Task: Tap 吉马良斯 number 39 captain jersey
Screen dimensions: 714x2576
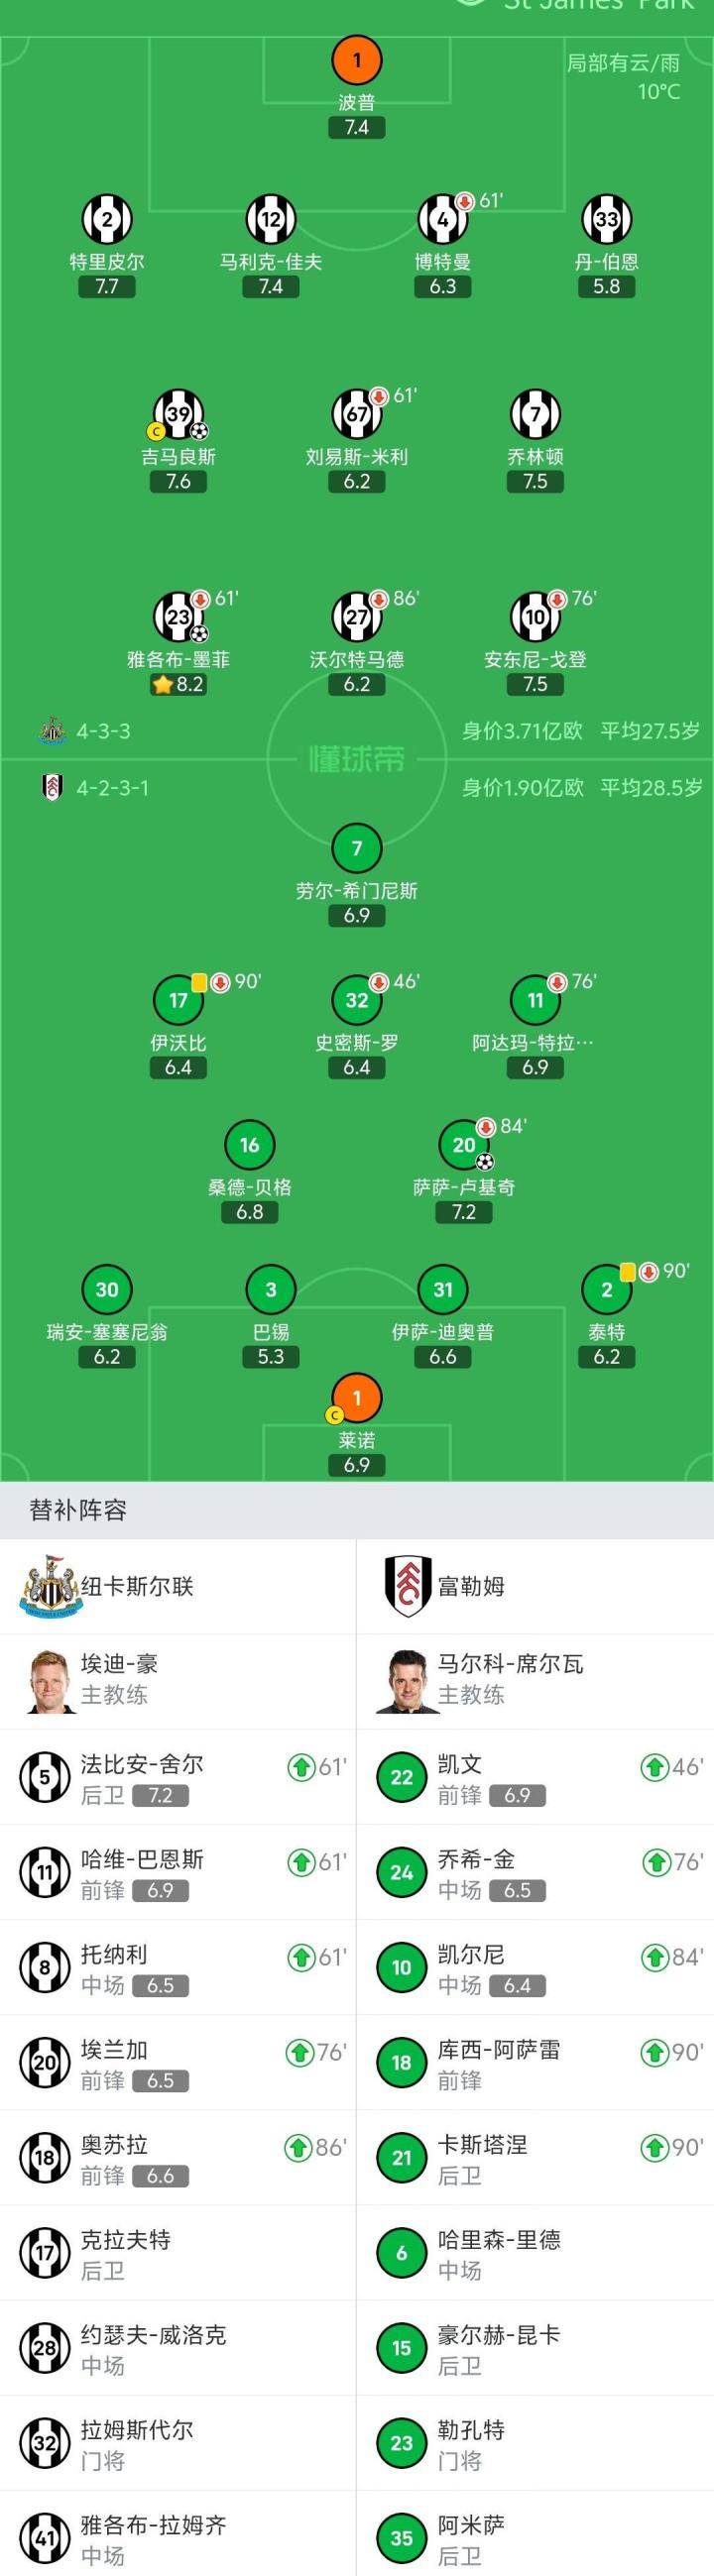Action: (179, 414)
